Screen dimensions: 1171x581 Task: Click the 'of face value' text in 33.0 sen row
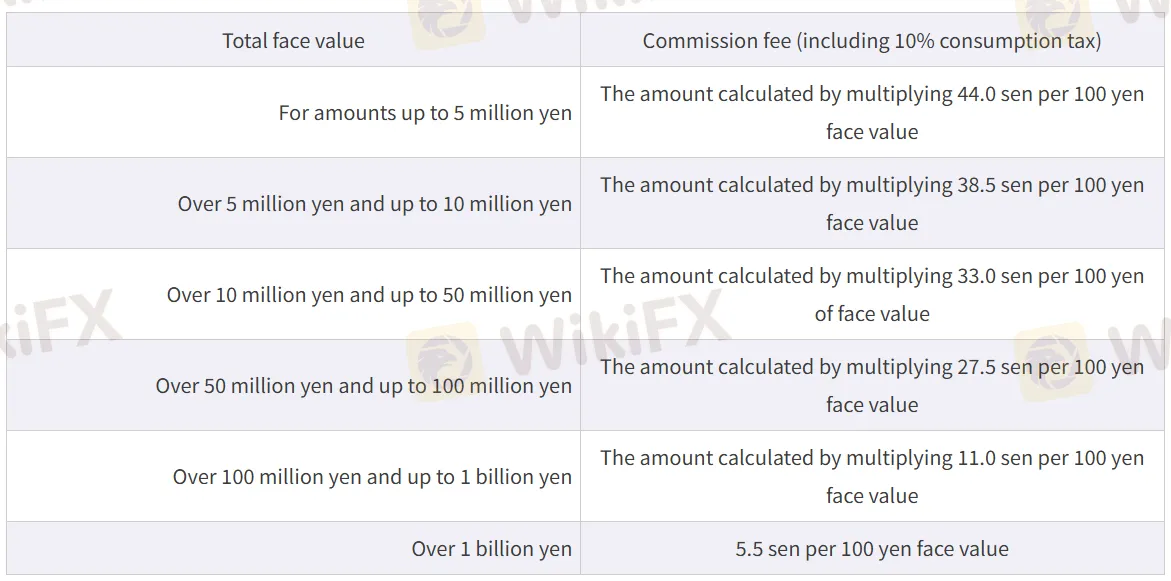872,314
